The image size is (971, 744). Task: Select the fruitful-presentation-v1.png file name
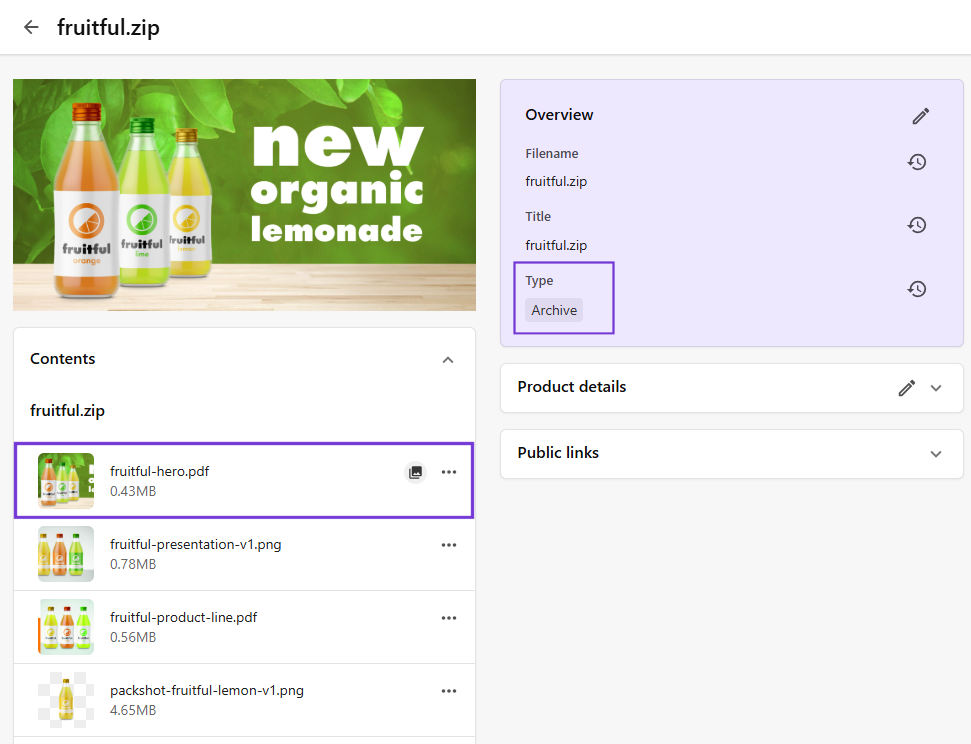[196, 545]
